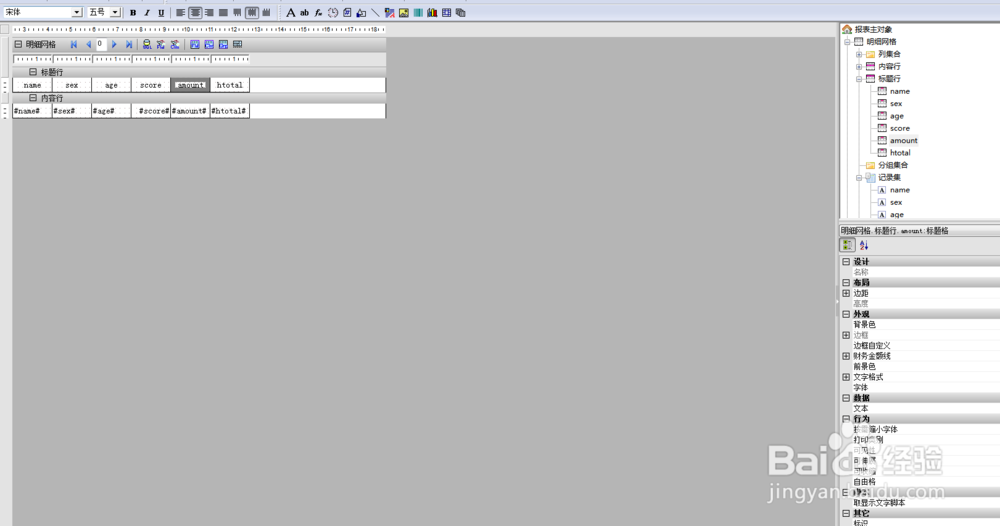This screenshot has height=526, width=1000.
Task: Switch to categorized property view
Action: pos(848,245)
